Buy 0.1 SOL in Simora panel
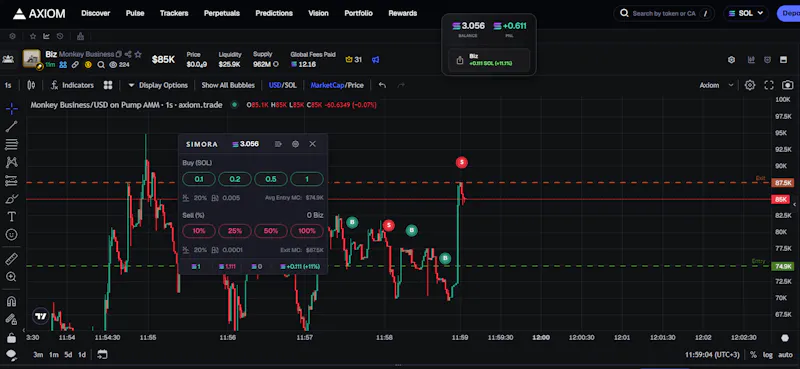Image resolution: width=800 pixels, height=369 pixels. pyautogui.click(x=199, y=179)
